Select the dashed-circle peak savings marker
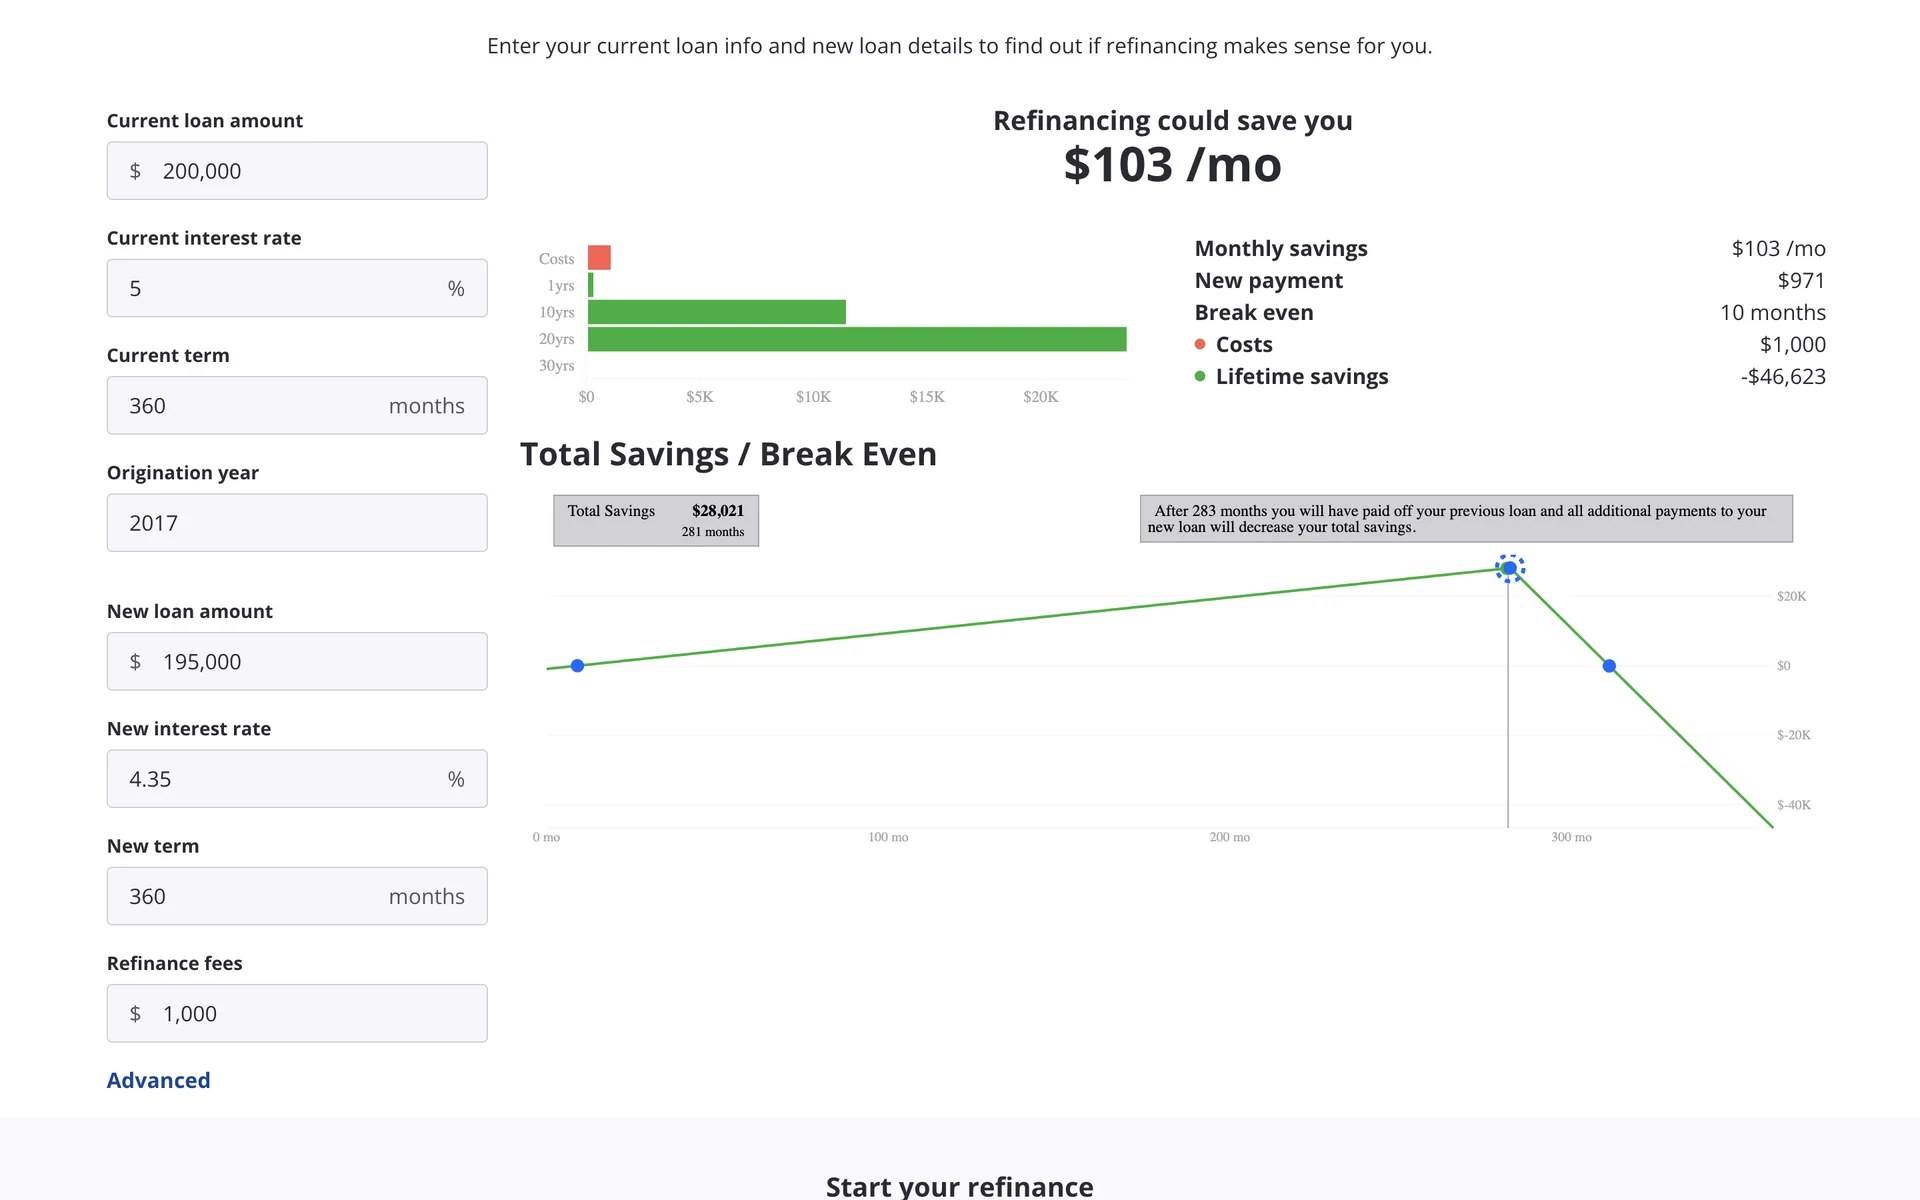Screen dimensions: 1920x1200 pos(1509,568)
